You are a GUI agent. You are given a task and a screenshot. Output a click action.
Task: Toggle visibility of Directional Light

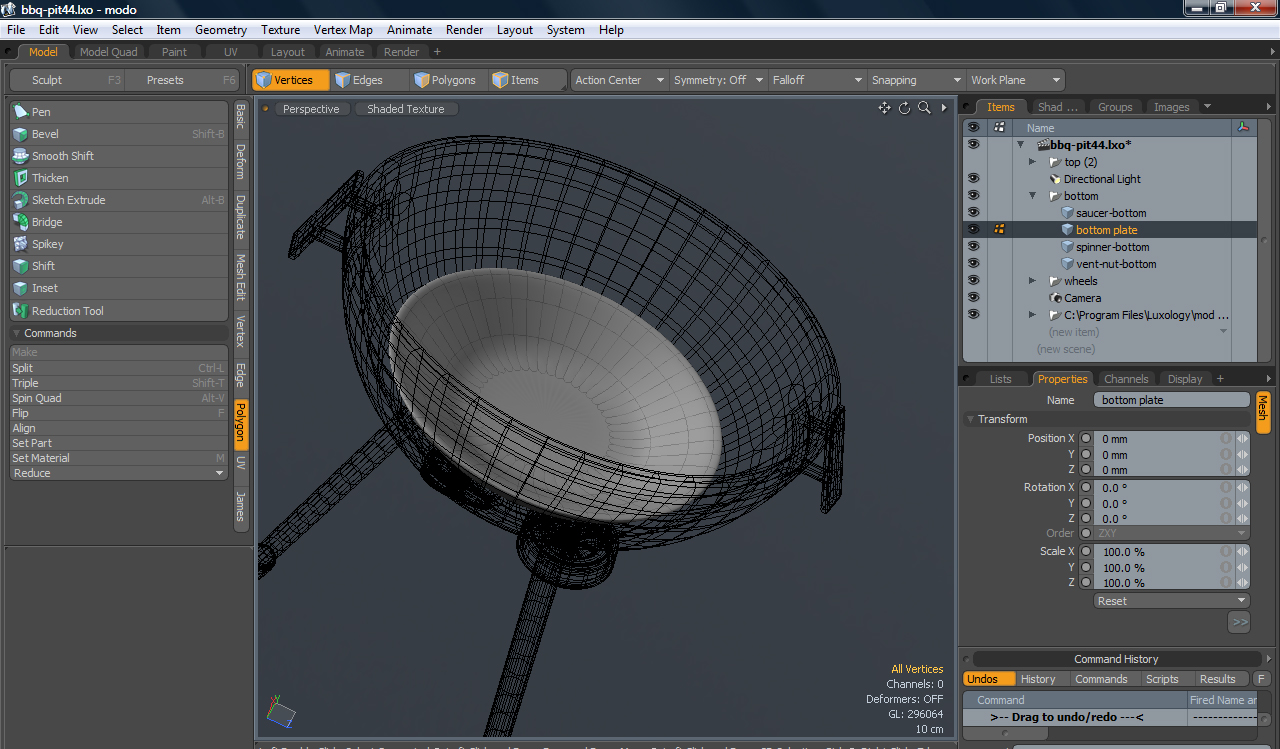point(974,179)
